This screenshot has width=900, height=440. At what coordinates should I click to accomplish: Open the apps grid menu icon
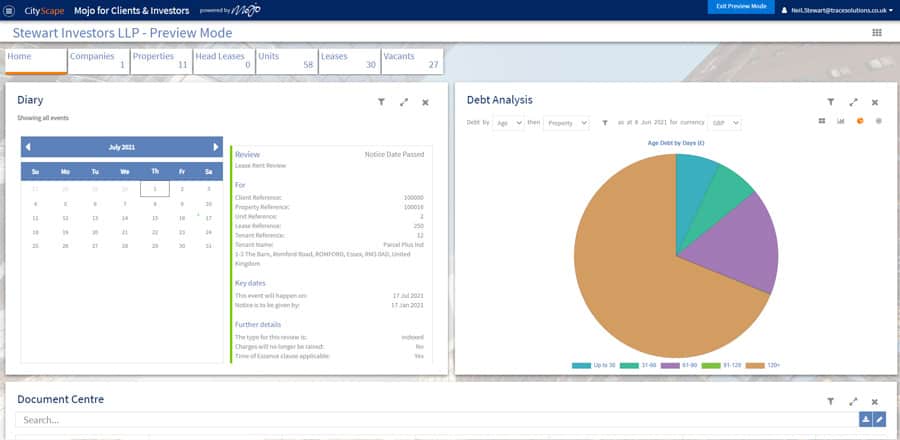[877, 32]
